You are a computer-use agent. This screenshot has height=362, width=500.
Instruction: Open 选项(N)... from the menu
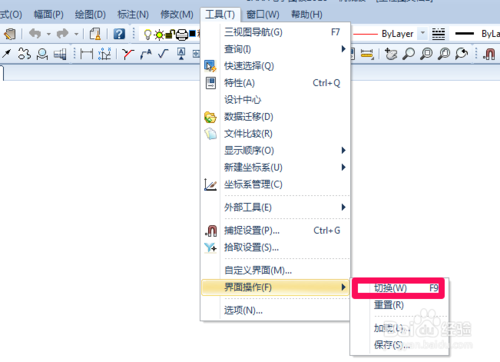(x=275, y=311)
